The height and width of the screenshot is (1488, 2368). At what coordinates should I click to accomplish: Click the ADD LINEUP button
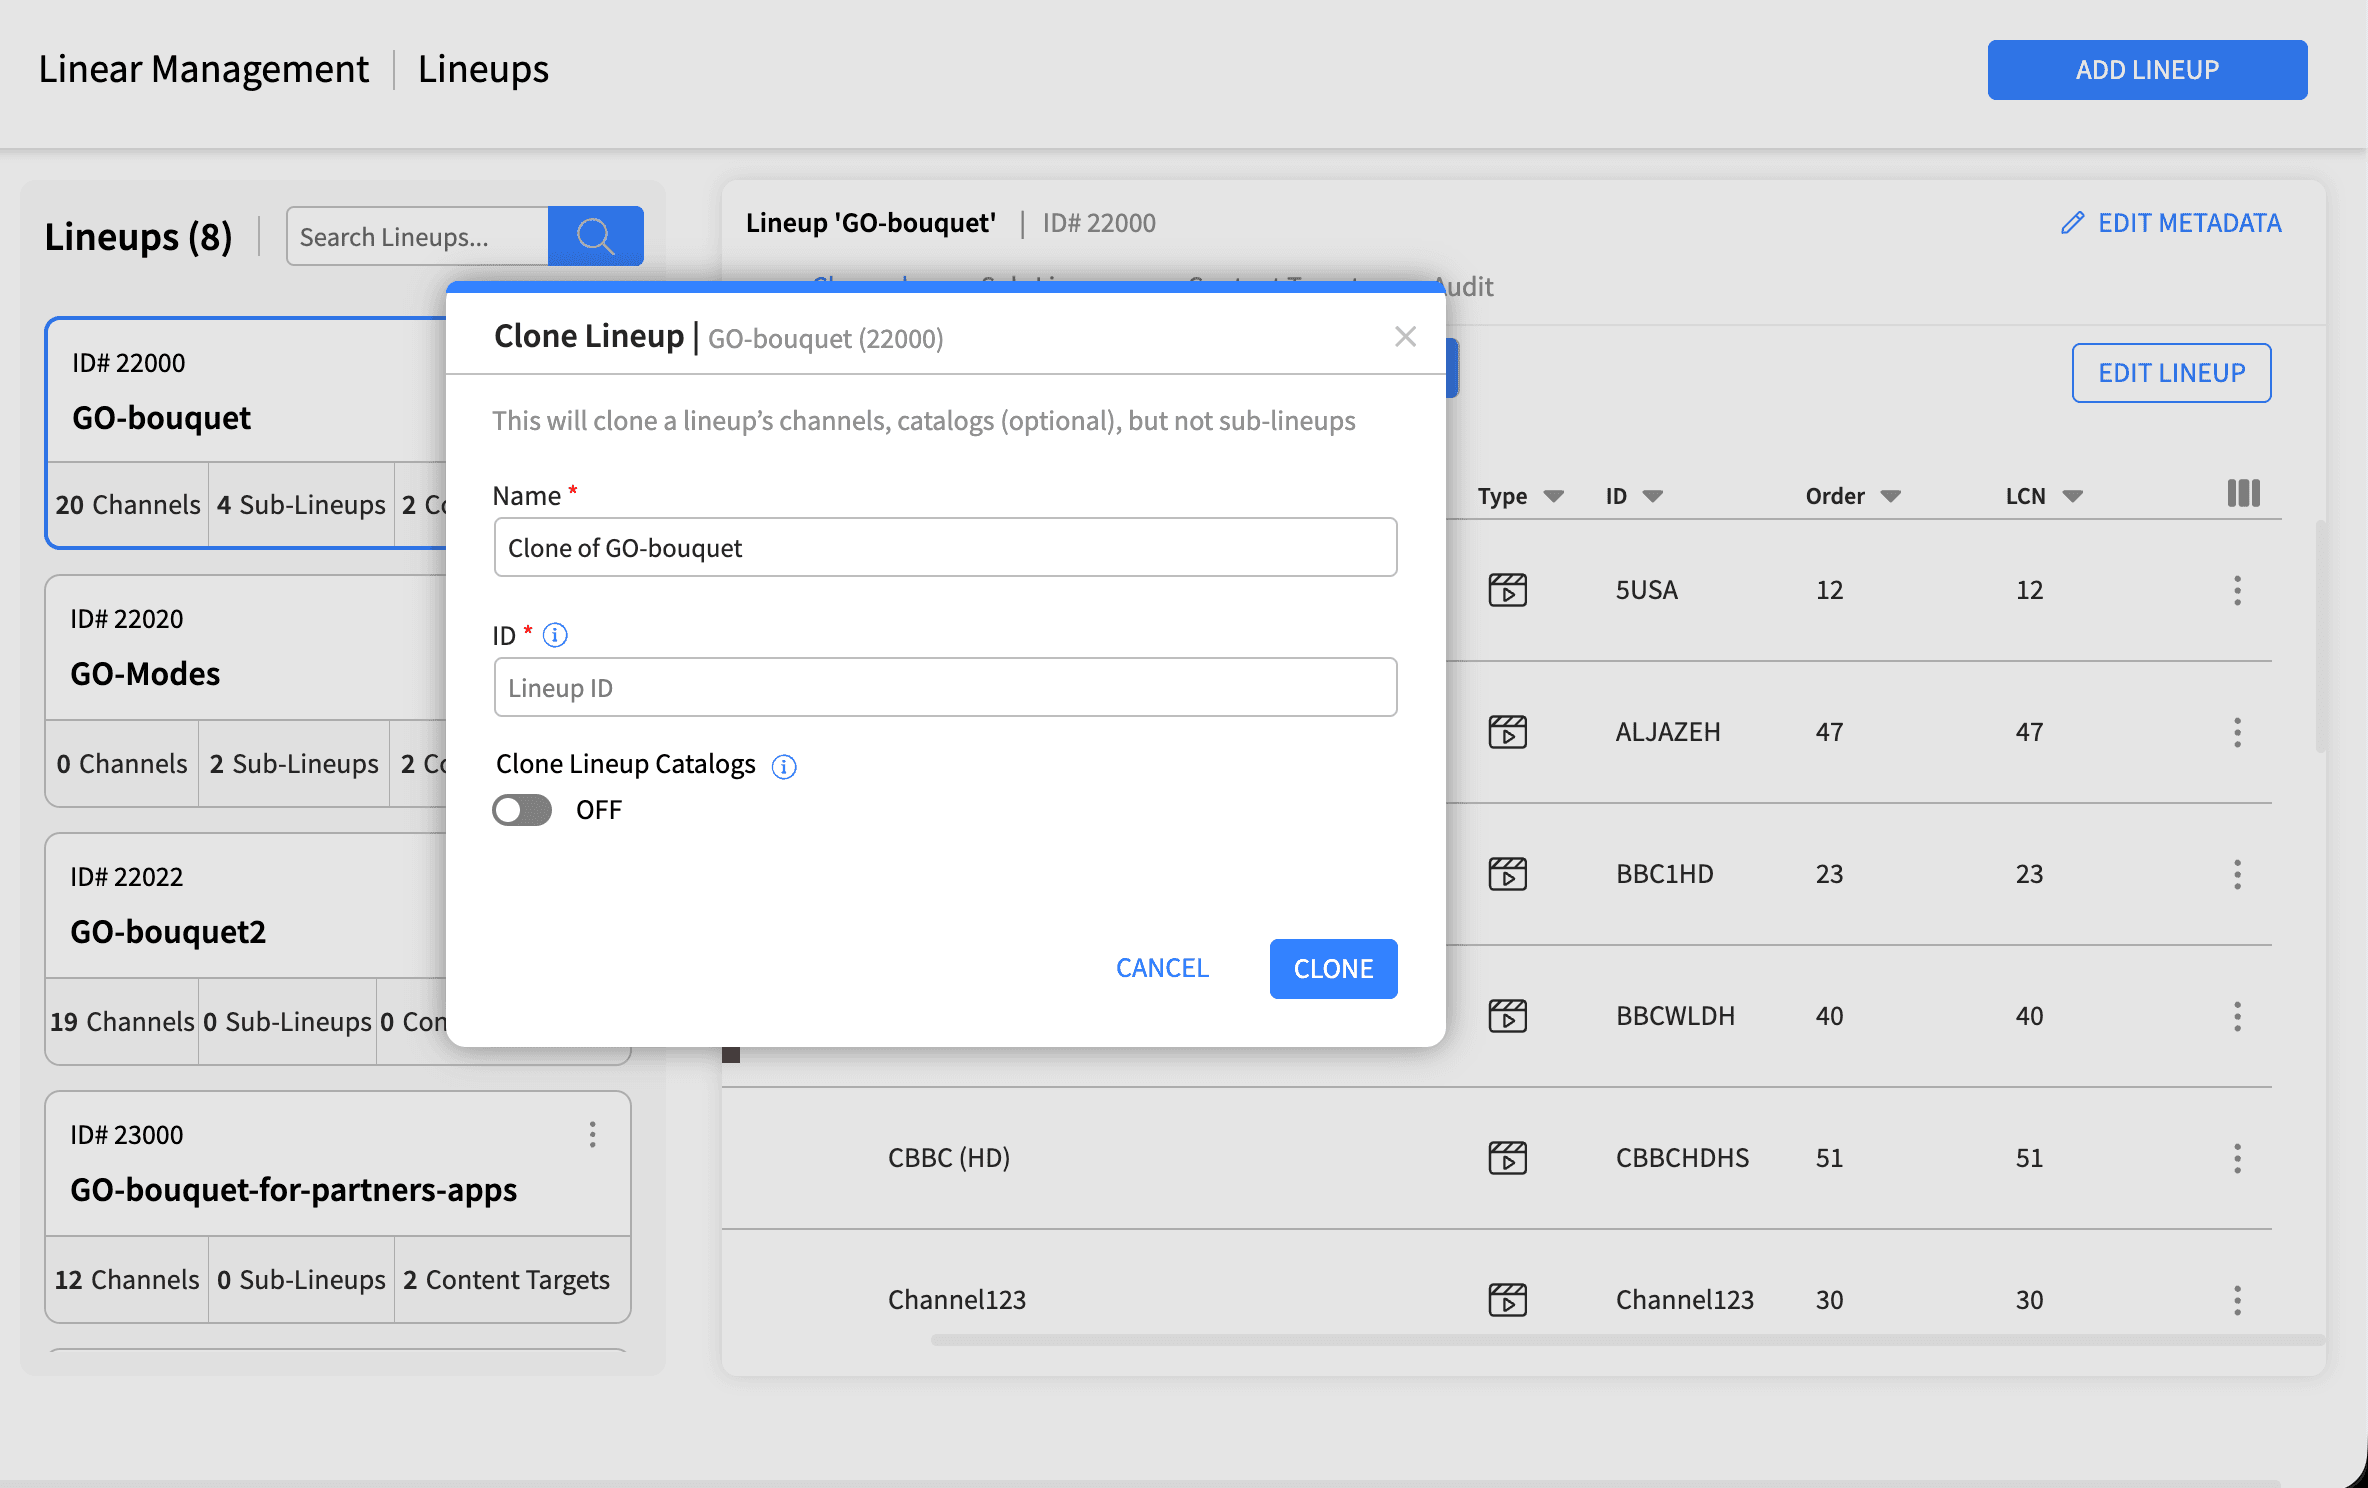click(x=2147, y=70)
